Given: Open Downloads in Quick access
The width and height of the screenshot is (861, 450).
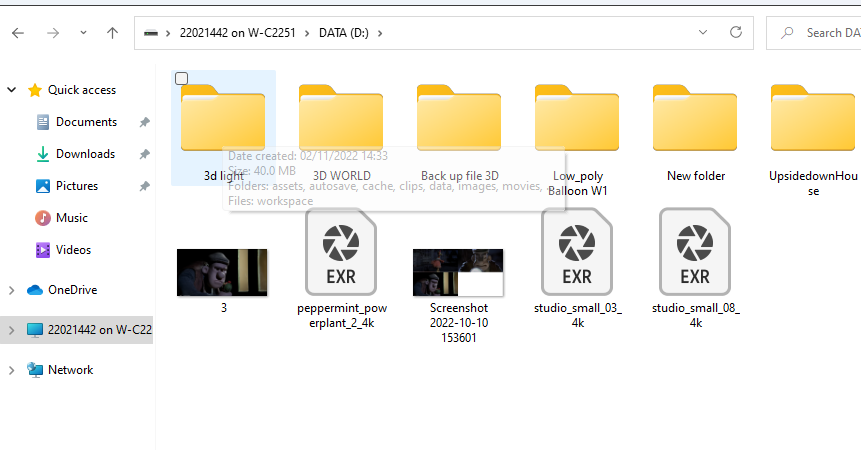Looking at the screenshot, I should [85, 154].
